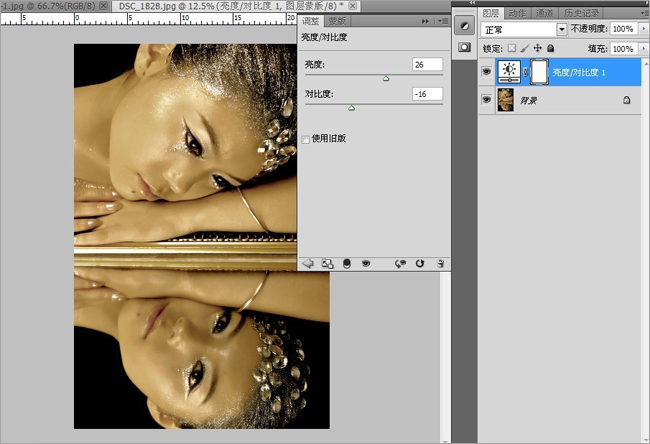Open the Masks panel dock icon
This screenshot has height=444, width=650.
coord(464,47)
